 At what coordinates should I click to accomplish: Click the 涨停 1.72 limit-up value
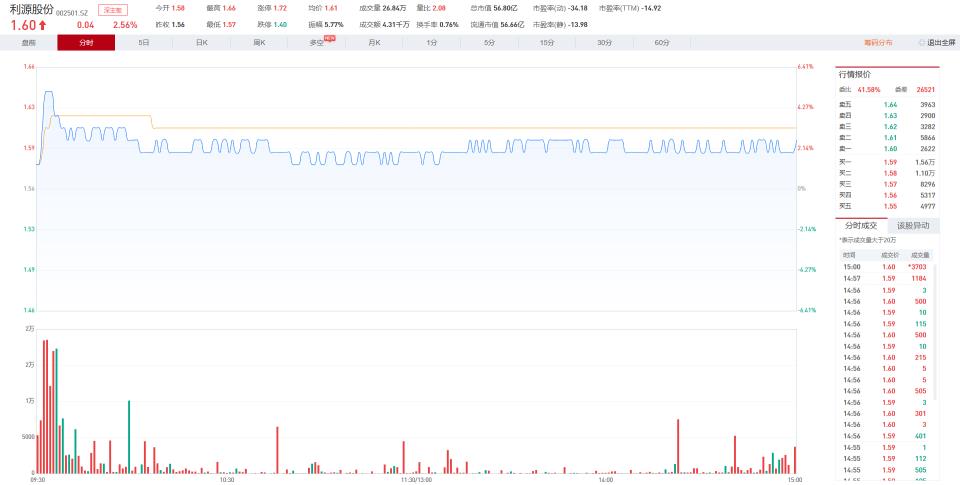[280, 9]
